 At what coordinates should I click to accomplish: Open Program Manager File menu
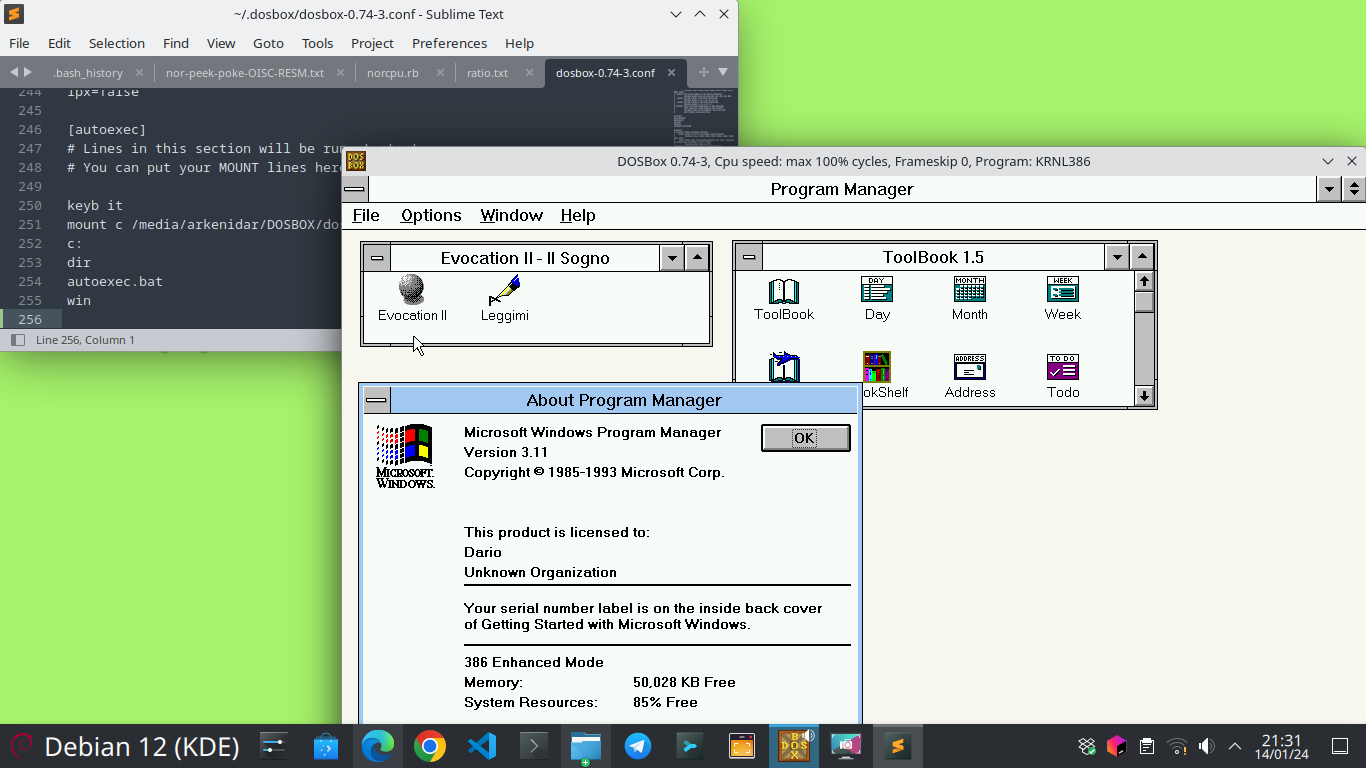pyautogui.click(x=366, y=215)
